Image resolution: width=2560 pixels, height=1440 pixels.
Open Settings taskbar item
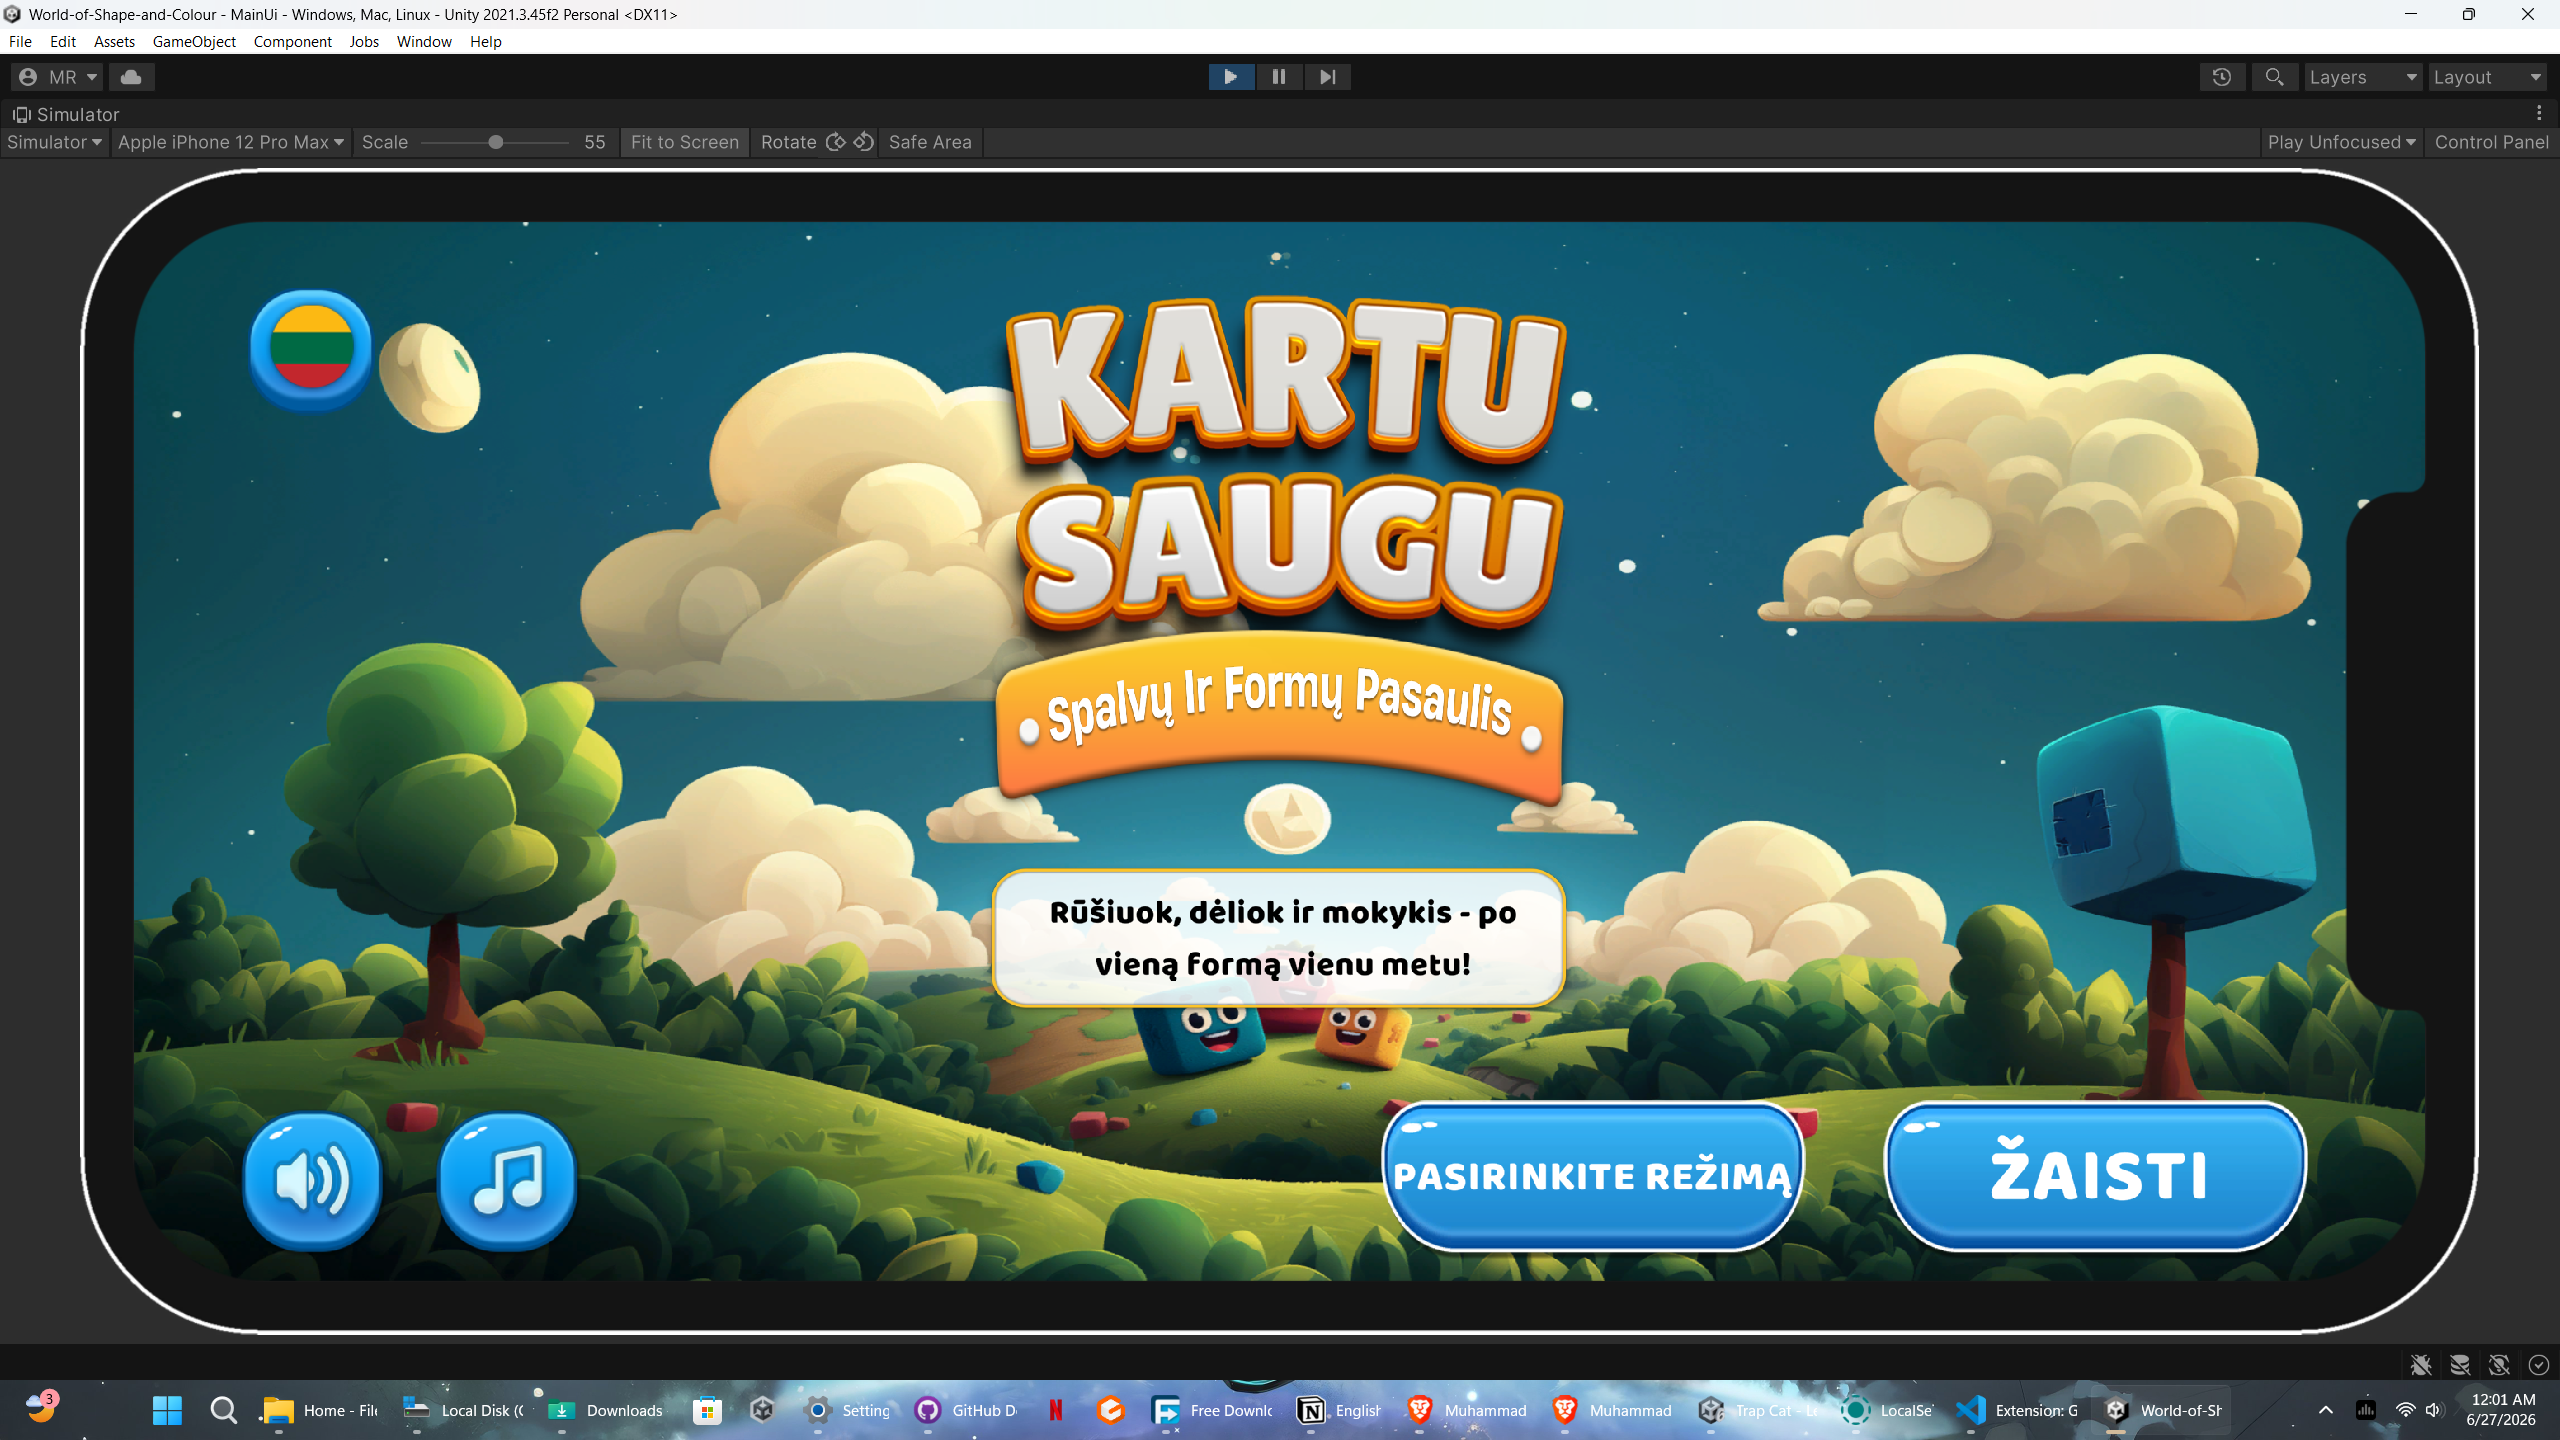point(848,1410)
